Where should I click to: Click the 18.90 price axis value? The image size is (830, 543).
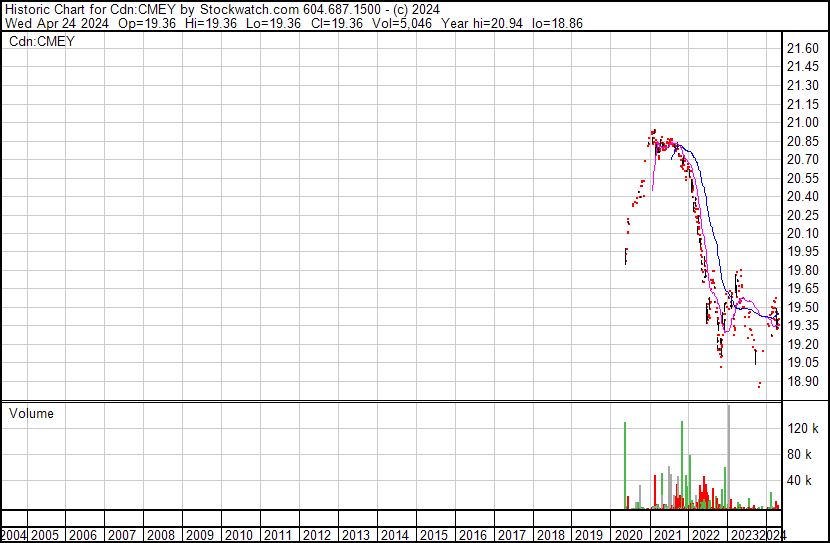803,381
